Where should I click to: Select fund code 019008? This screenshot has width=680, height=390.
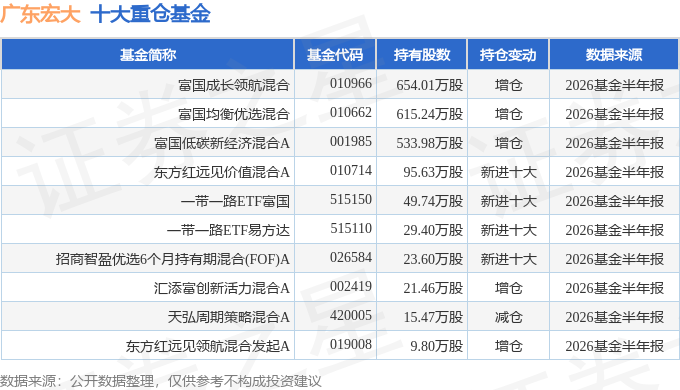pos(351,345)
